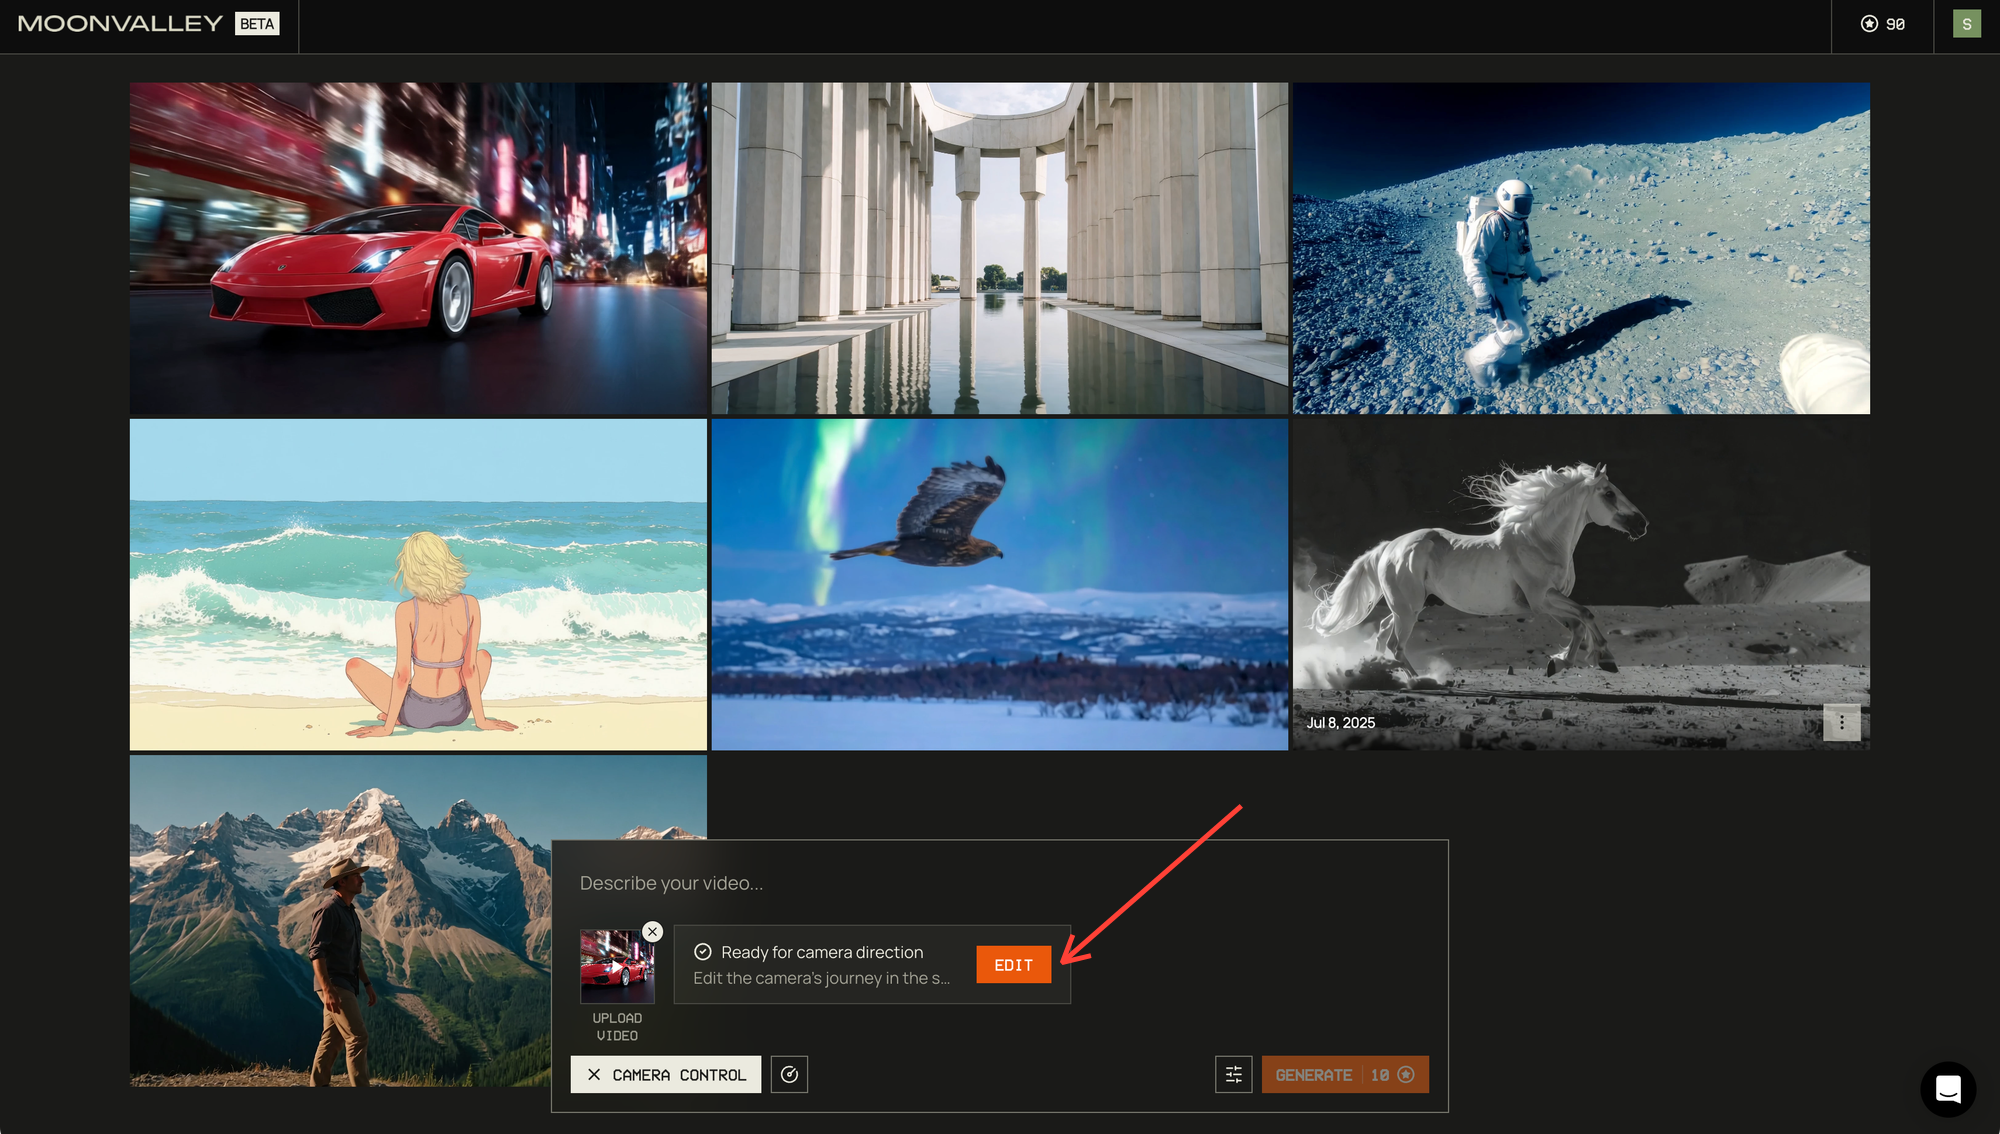Screen dimensions: 2000x1134
Task: Remove the uploaded car video thumbnail
Action: pos(652,931)
